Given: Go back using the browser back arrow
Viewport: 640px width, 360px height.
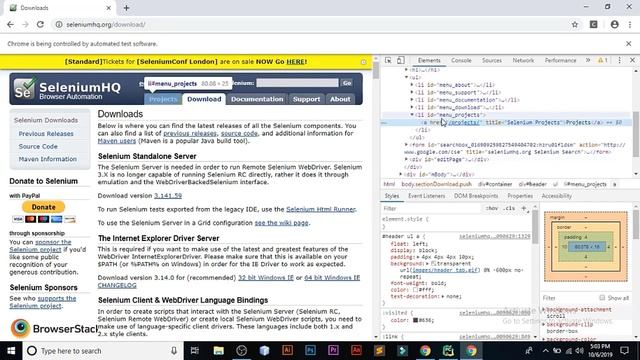Looking at the screenshot, I should coord(10,24).
